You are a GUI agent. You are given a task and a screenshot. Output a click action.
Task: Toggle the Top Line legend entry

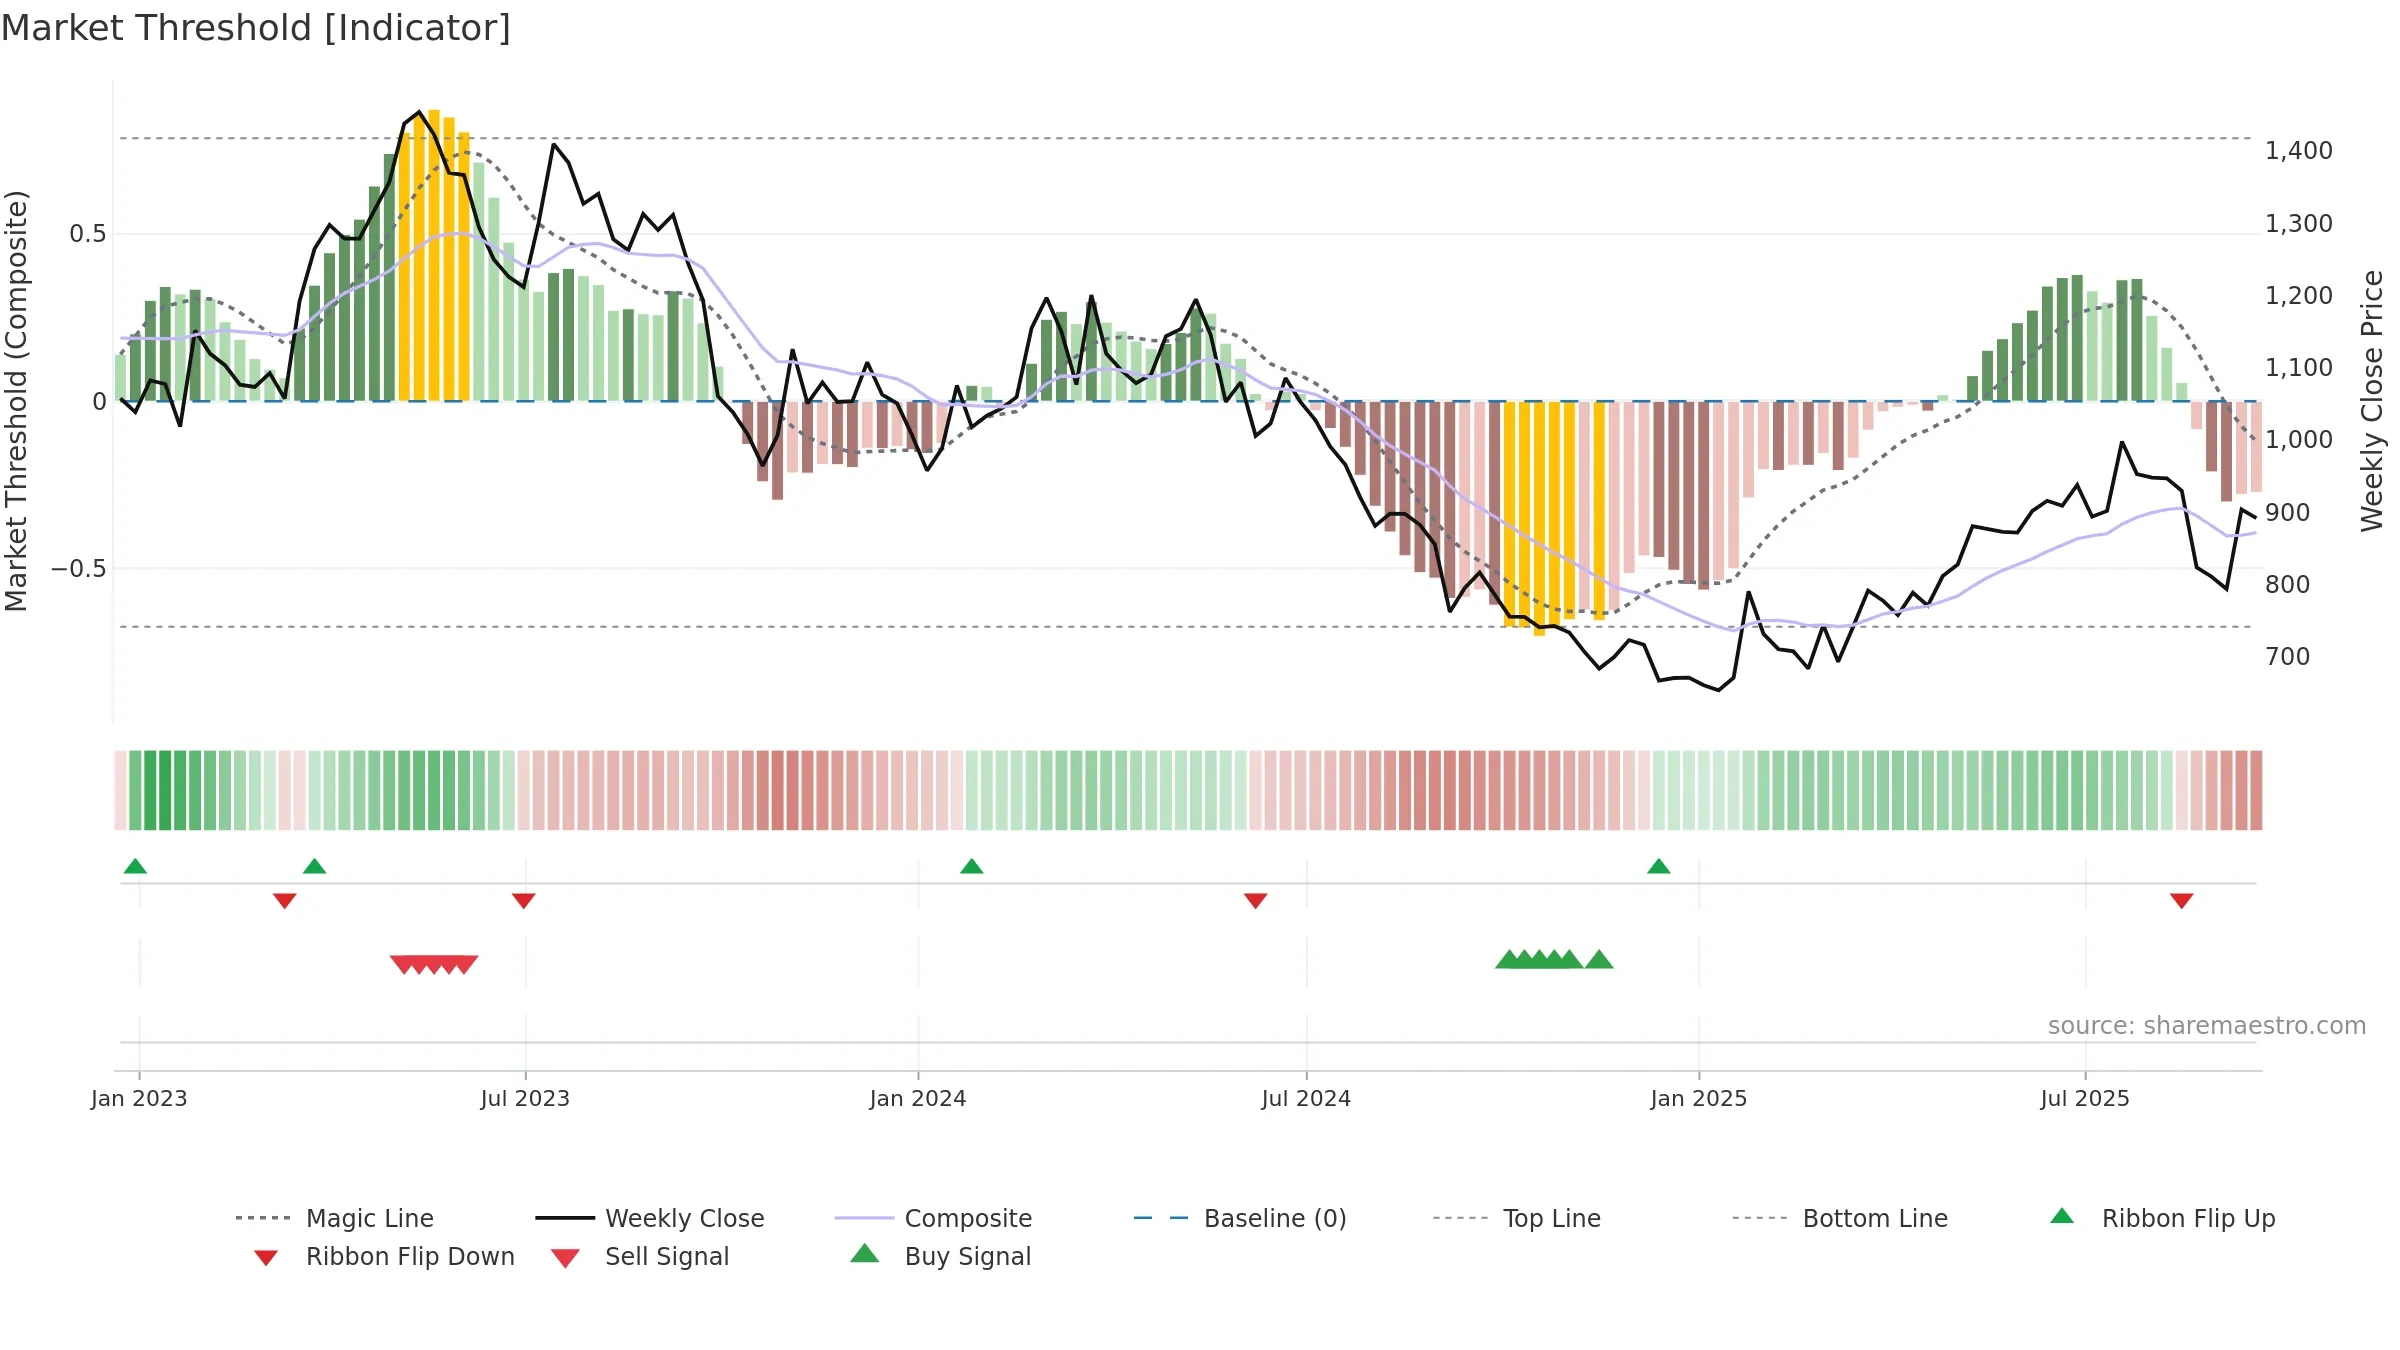(x=1516, y=1218)
